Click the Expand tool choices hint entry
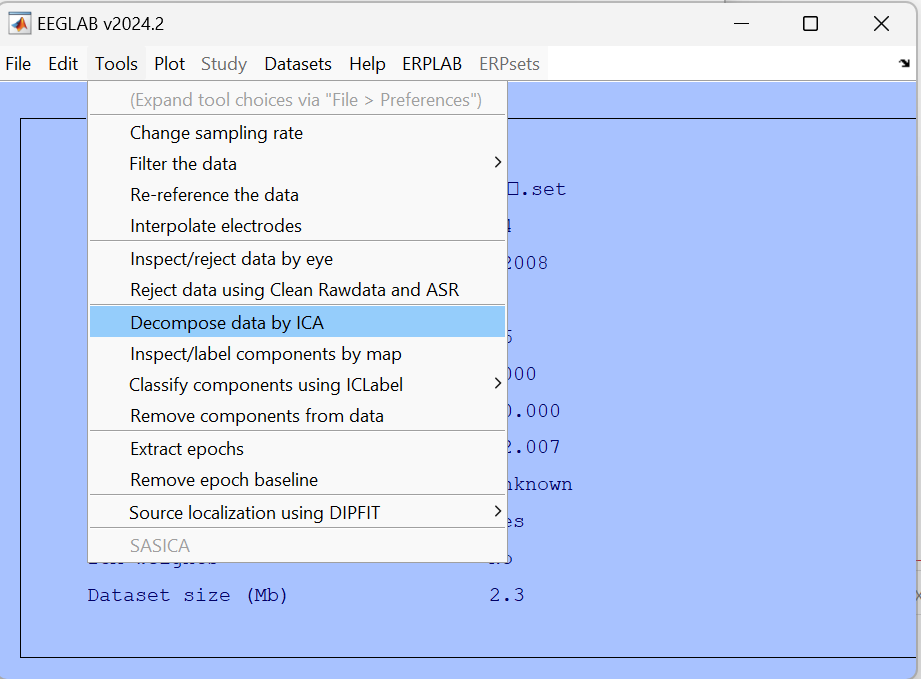 (x=297, y=100)
